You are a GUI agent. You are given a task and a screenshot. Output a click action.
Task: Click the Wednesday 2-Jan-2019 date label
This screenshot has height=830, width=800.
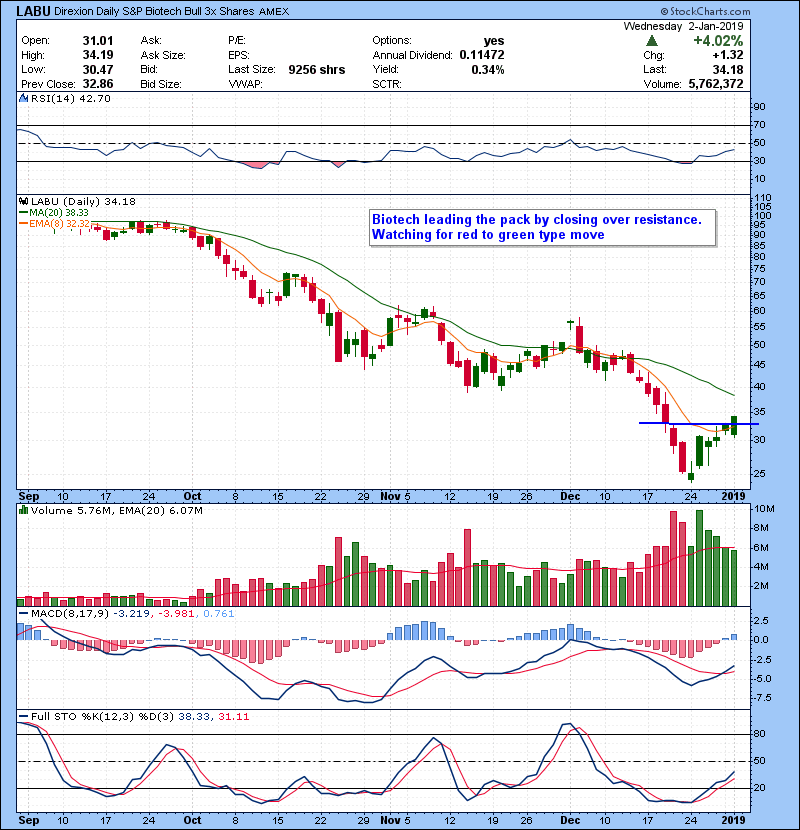(x=683, y=26)
